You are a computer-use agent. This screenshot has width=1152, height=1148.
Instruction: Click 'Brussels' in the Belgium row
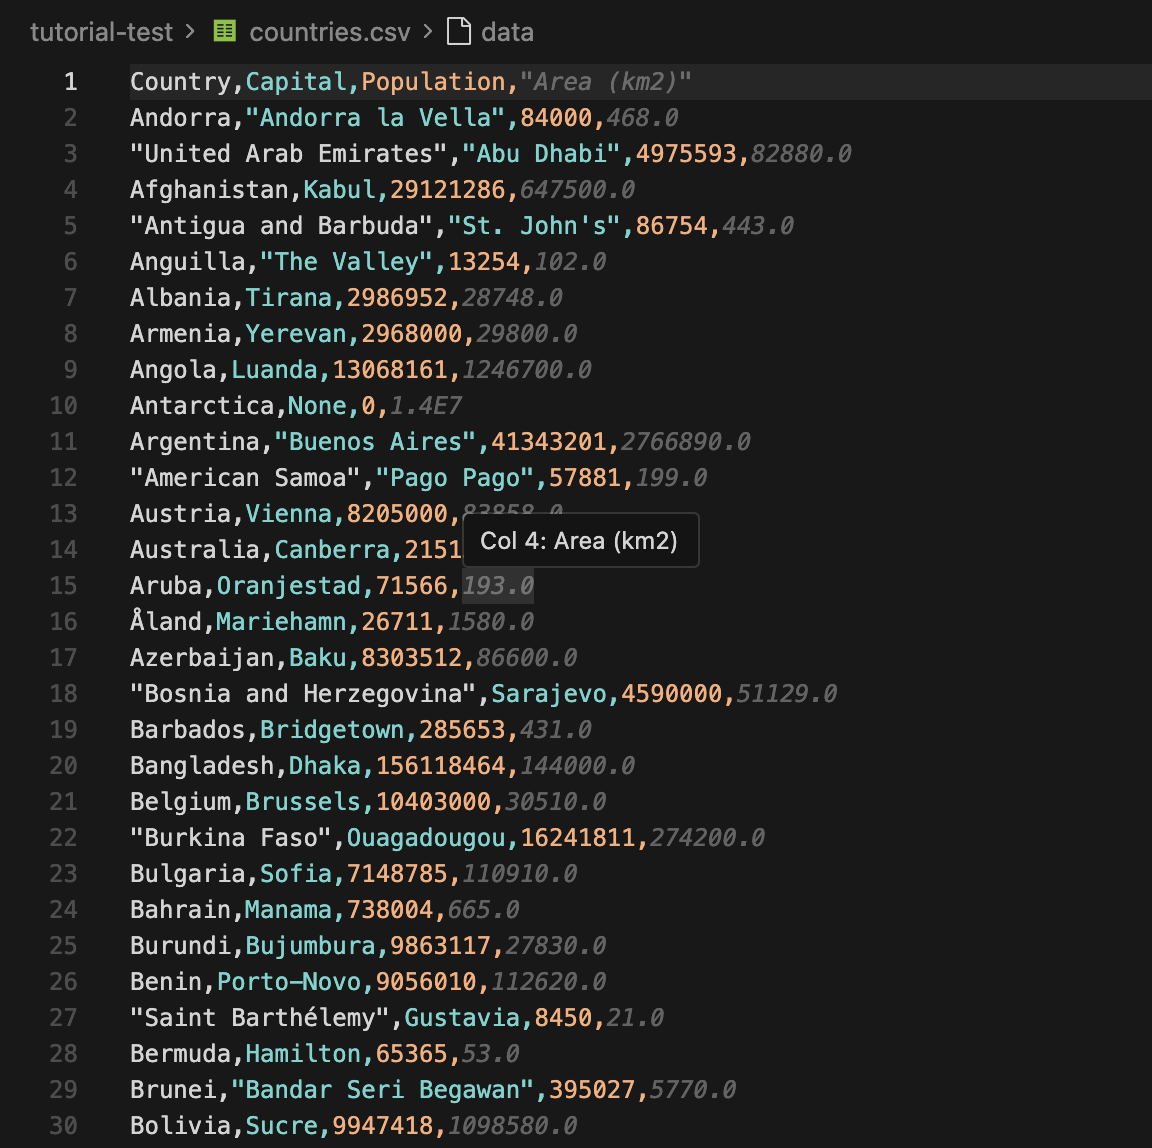[303, 801]
